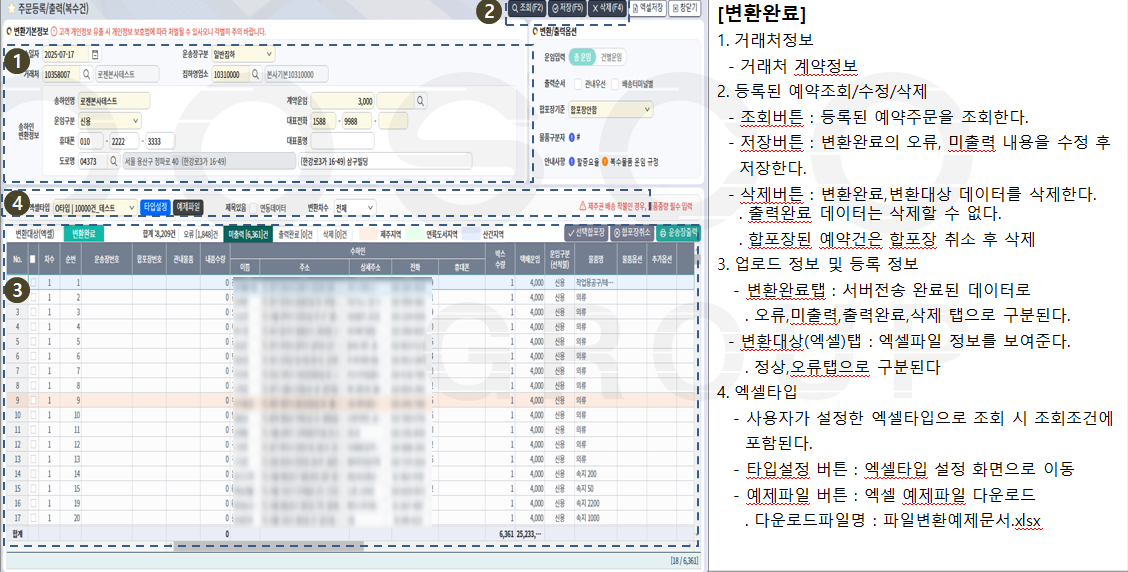Image resolution: width=1128 pixels, height=572 pixels.
Task: Click the 삭제(F4) delete button
Action: tap(607, 8)
